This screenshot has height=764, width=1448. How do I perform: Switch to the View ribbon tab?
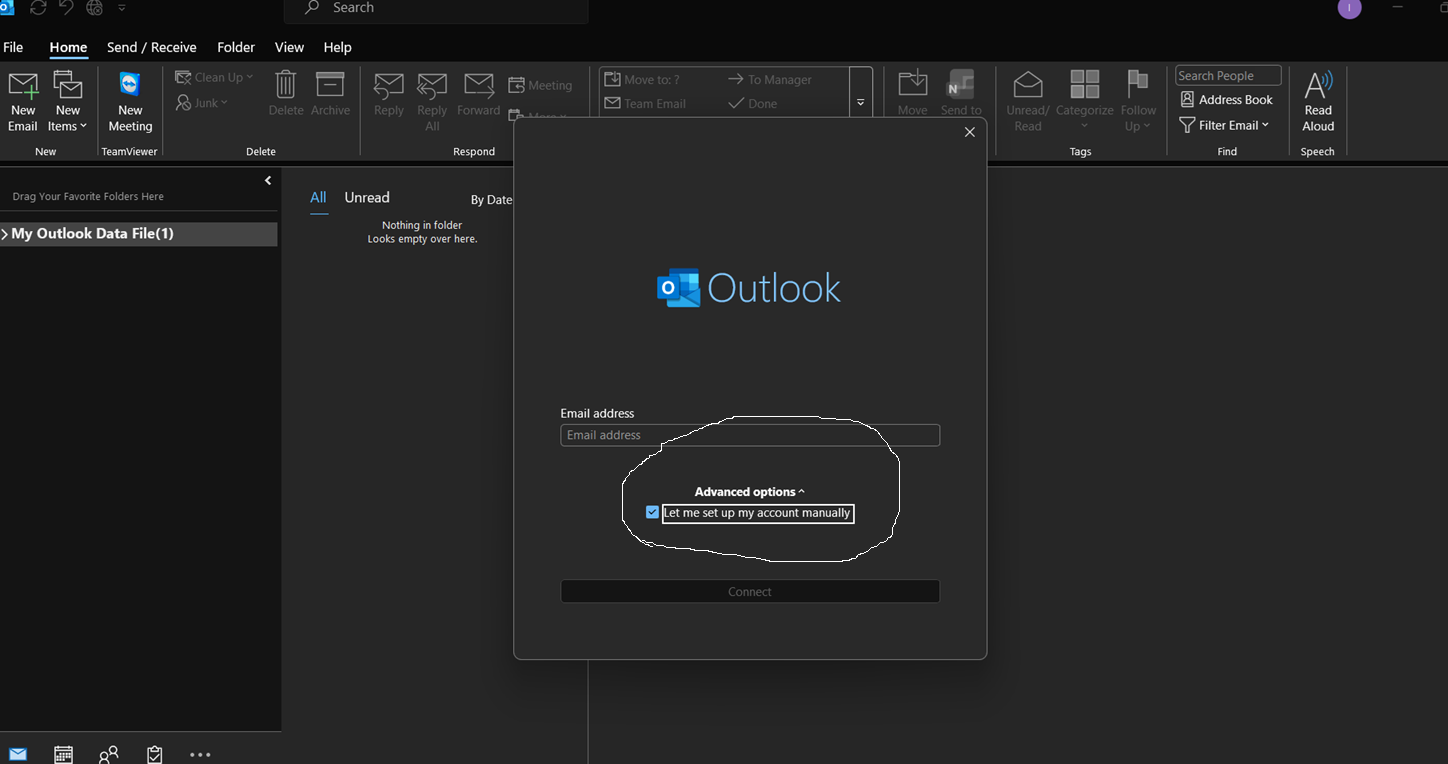[289, 47]
